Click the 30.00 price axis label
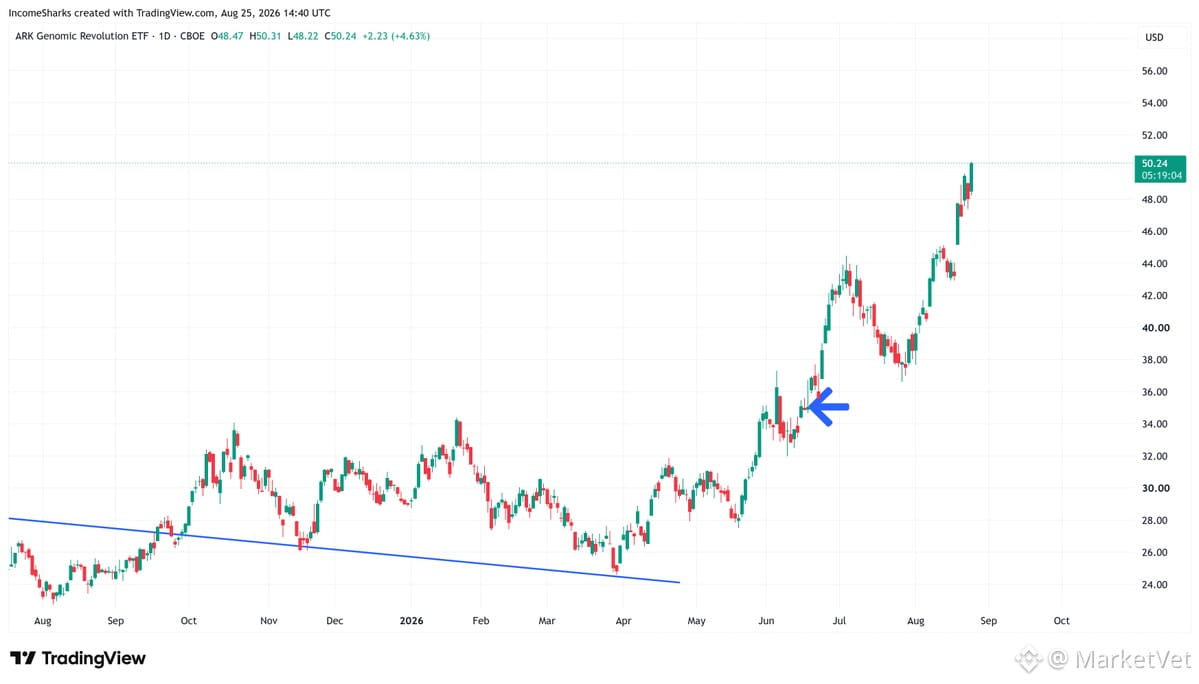The width and height of the screenshot is (1199, 684). (1155, 488)
